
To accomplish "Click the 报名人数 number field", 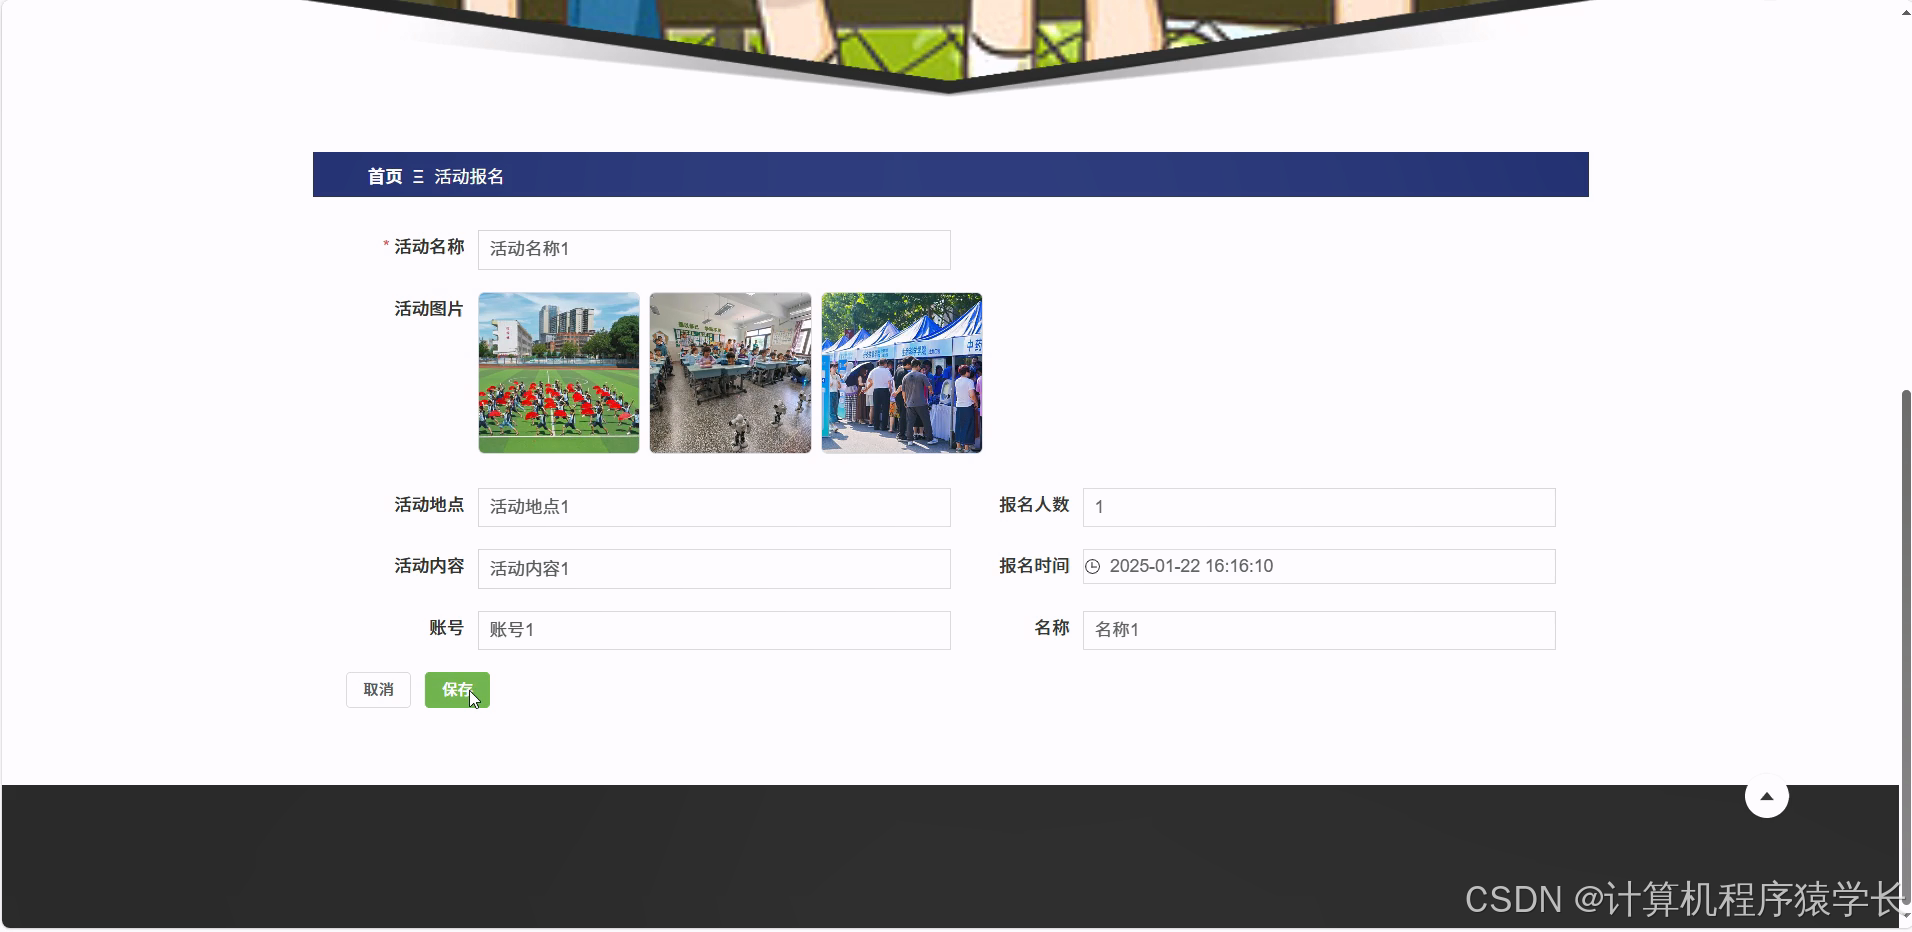I will [x=1318, y=507].
